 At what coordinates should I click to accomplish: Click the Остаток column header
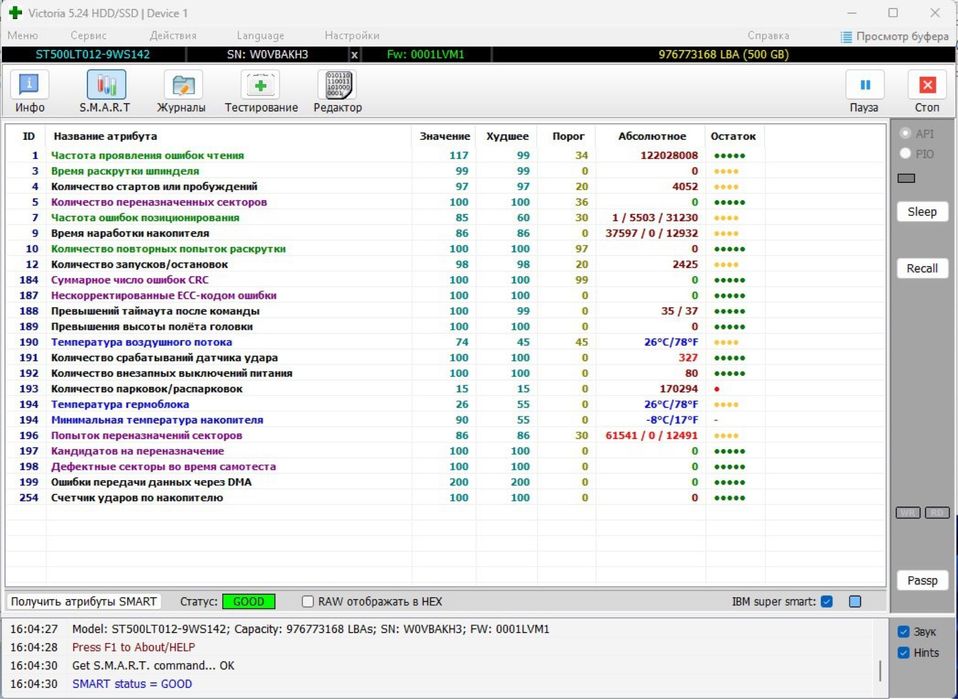[733, 136]
